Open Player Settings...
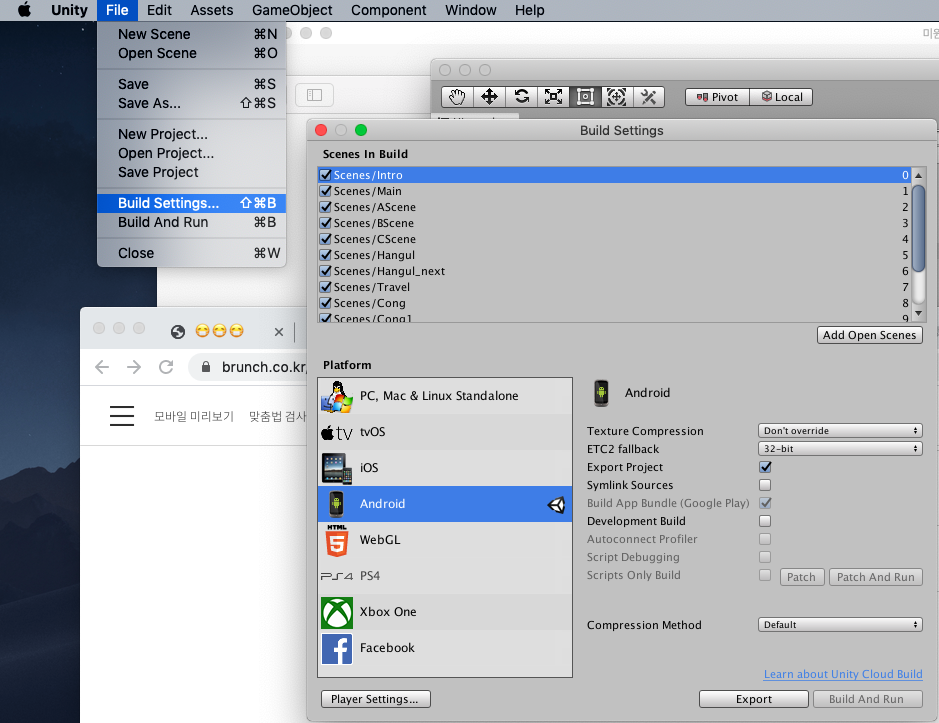Viewport: 939px width, 723px height. click(x=375, y=699)
